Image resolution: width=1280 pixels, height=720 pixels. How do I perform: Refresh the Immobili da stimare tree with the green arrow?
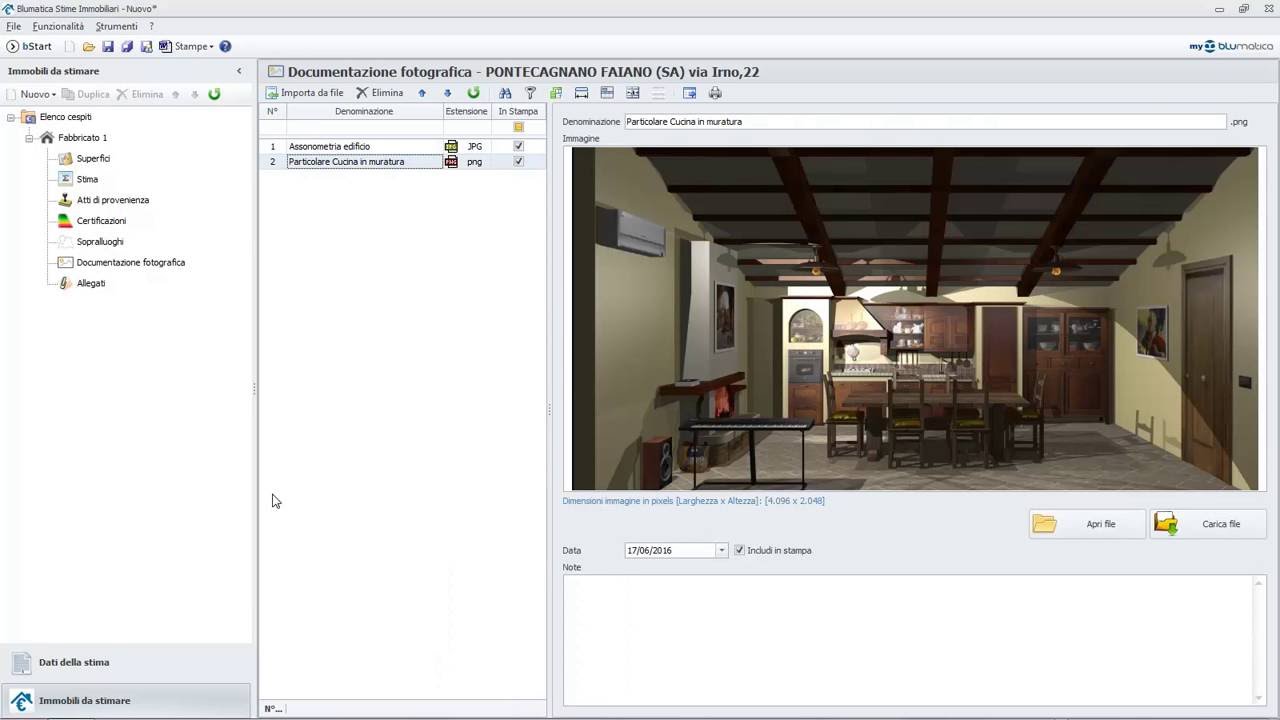(214, 94)
